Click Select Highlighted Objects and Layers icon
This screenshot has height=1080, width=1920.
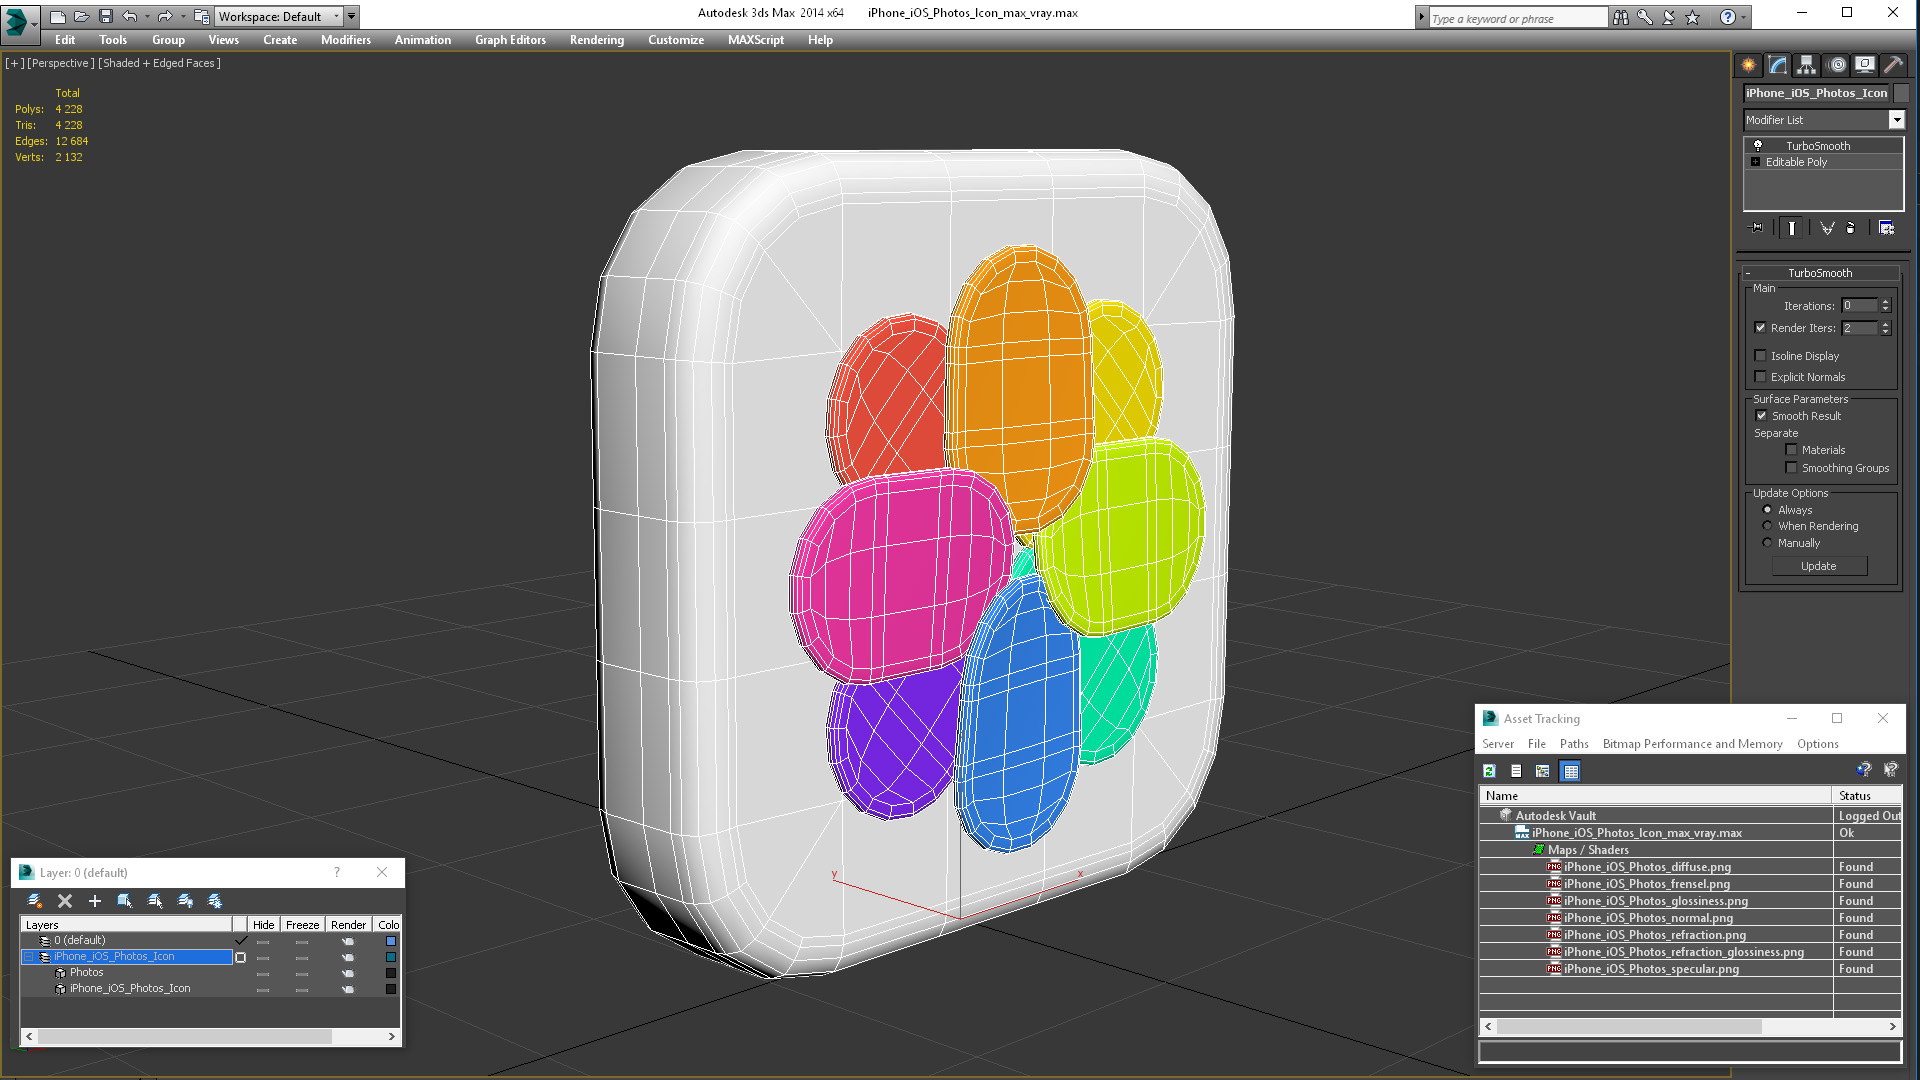[125, 901]
